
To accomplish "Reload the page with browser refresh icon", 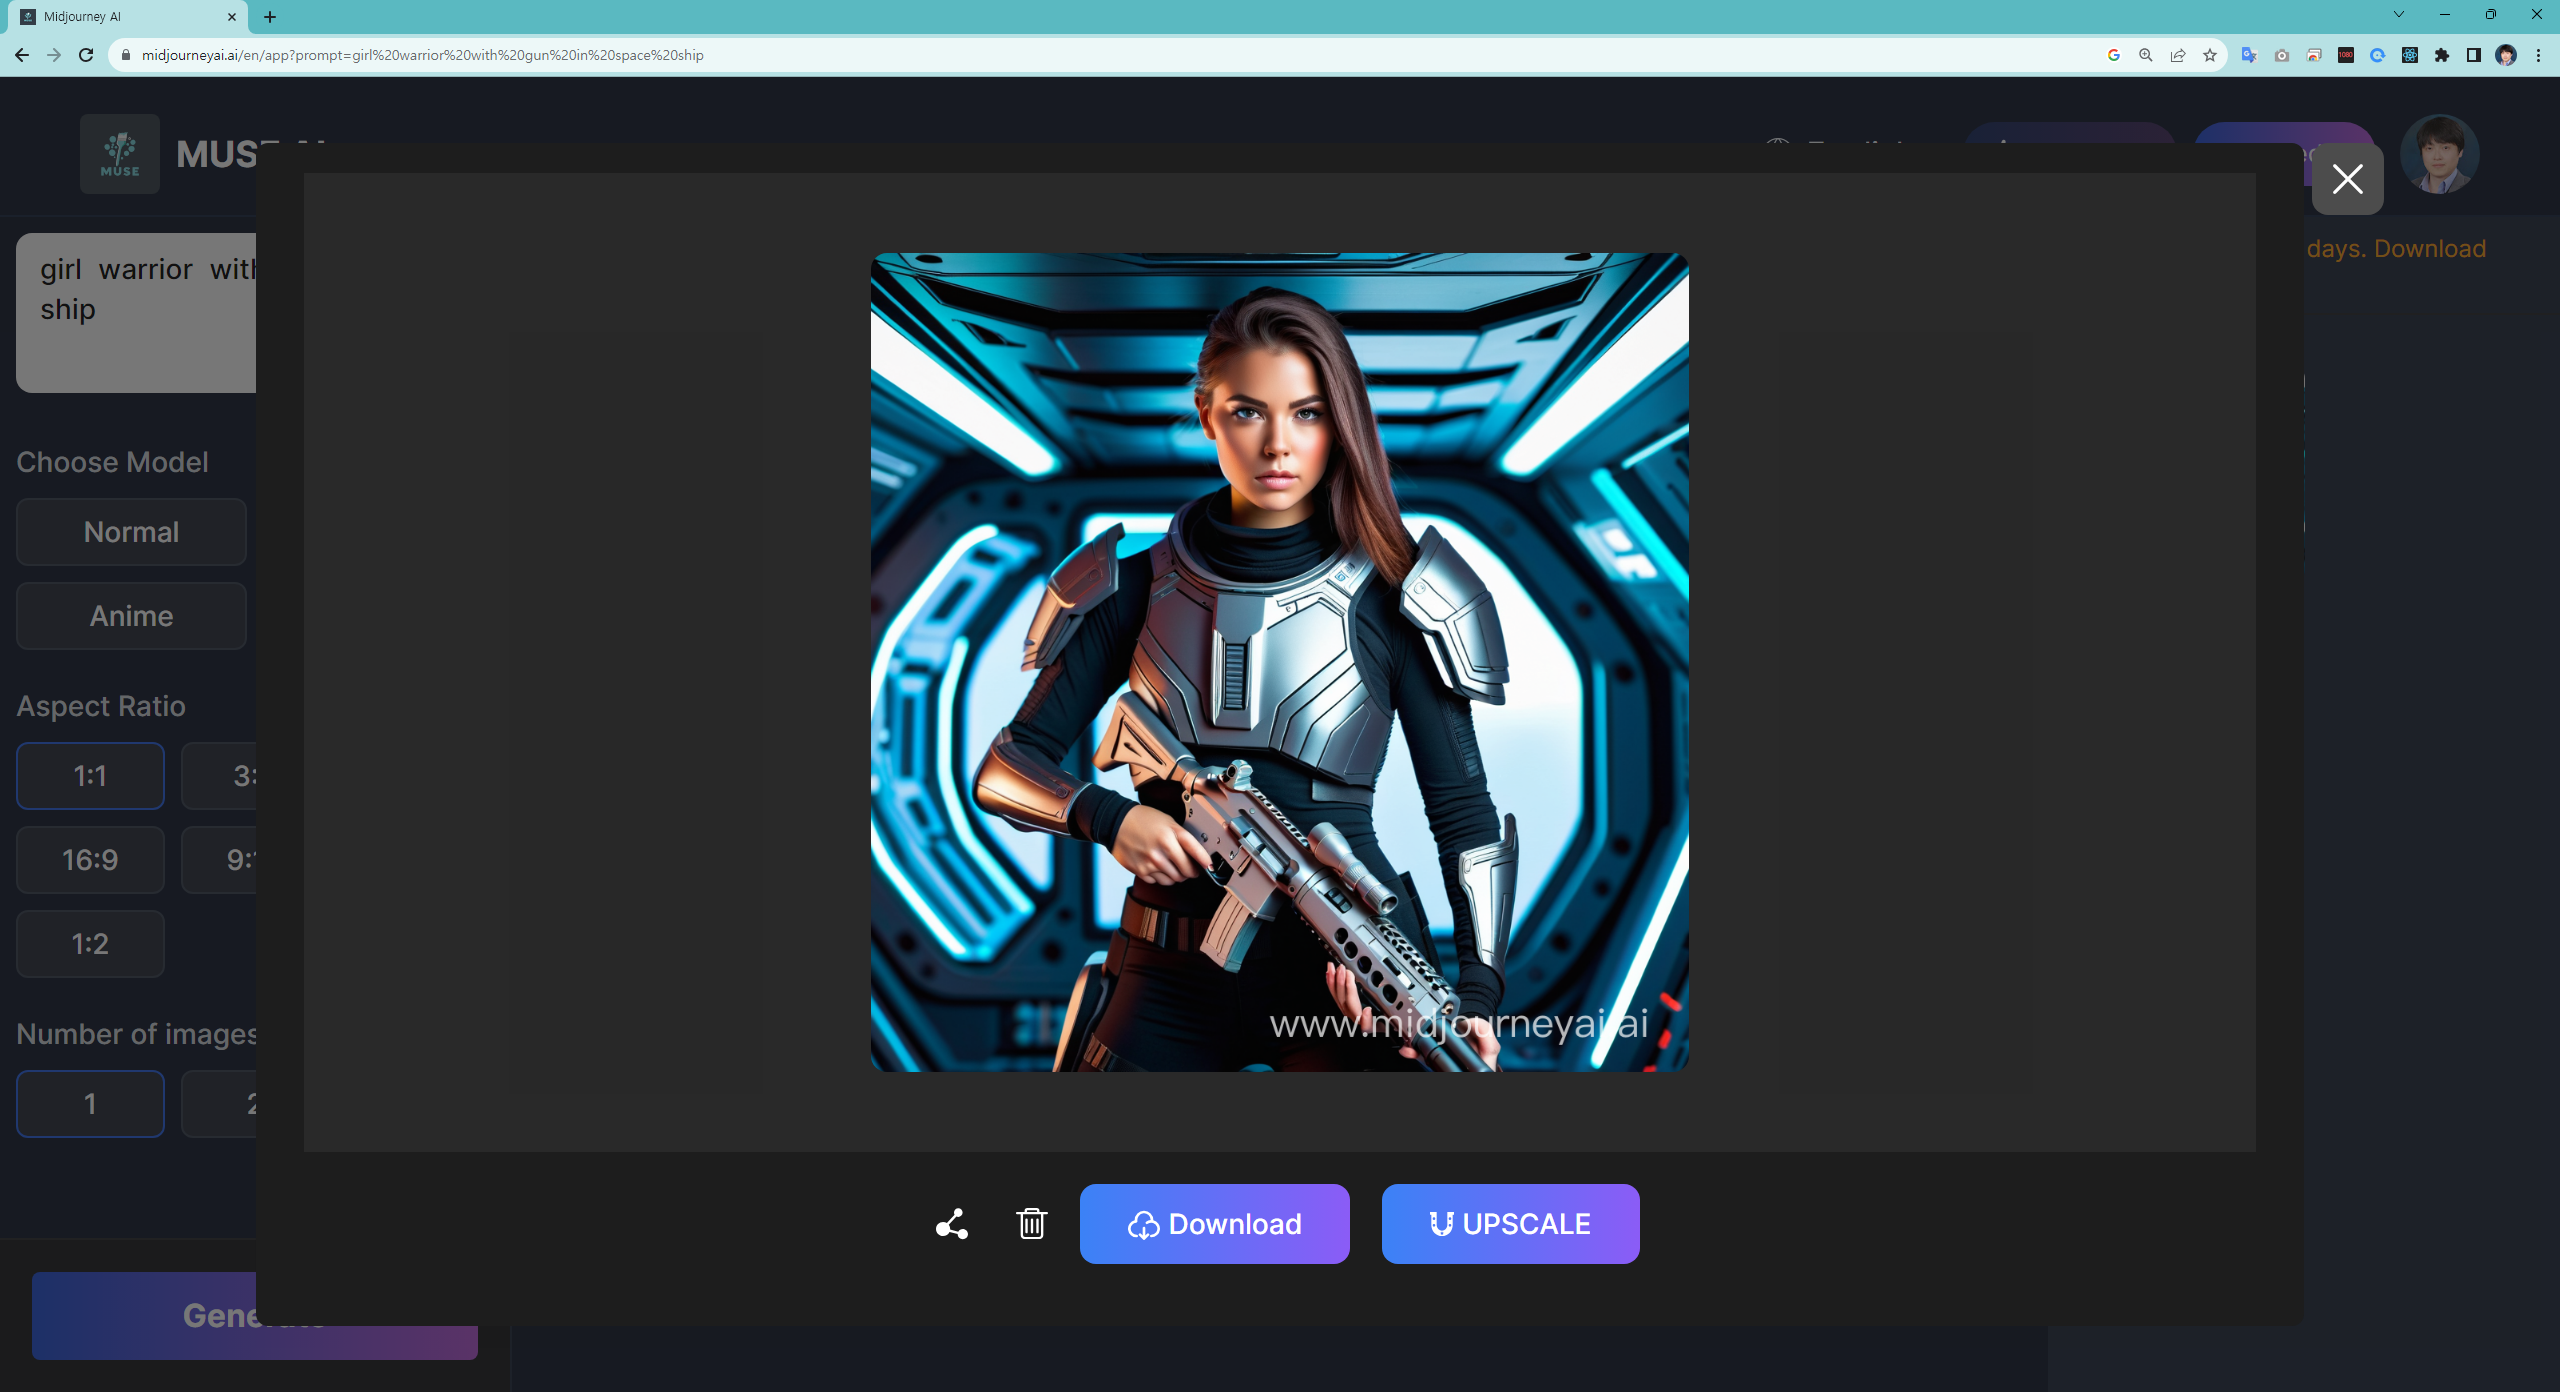I will [86, 55].
